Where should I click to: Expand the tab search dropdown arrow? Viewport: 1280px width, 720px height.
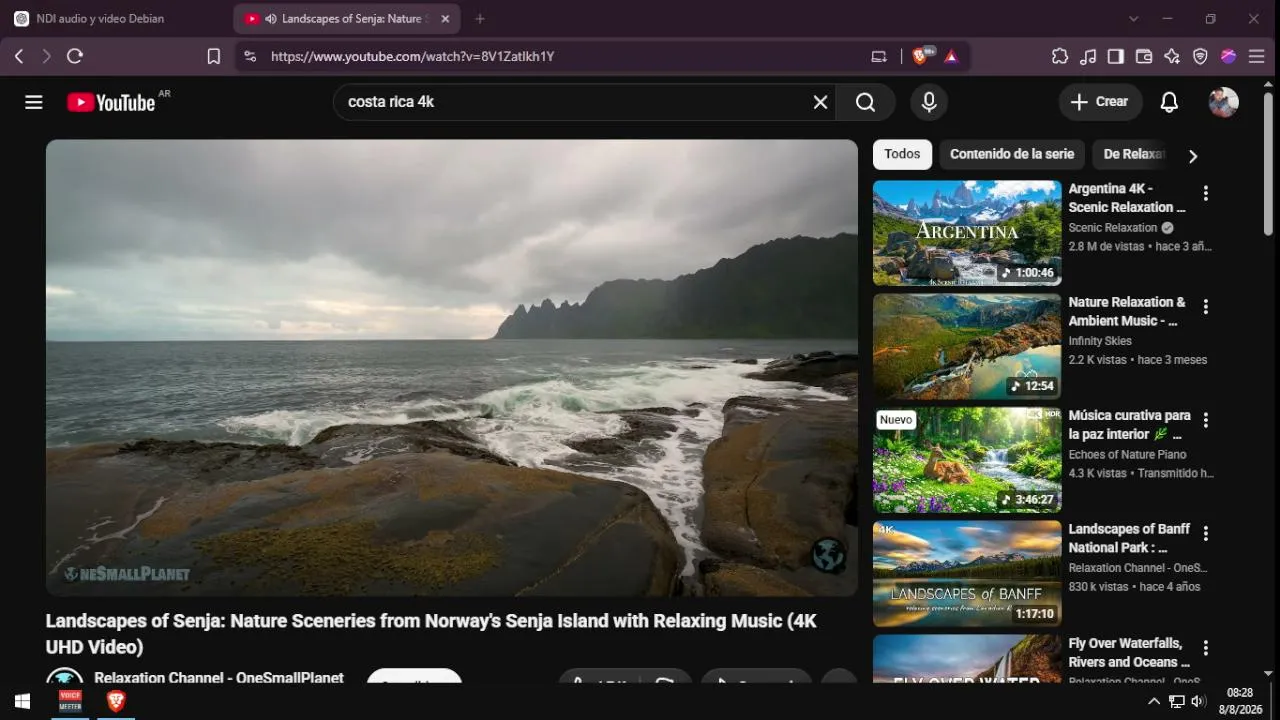click(1133, 19)
